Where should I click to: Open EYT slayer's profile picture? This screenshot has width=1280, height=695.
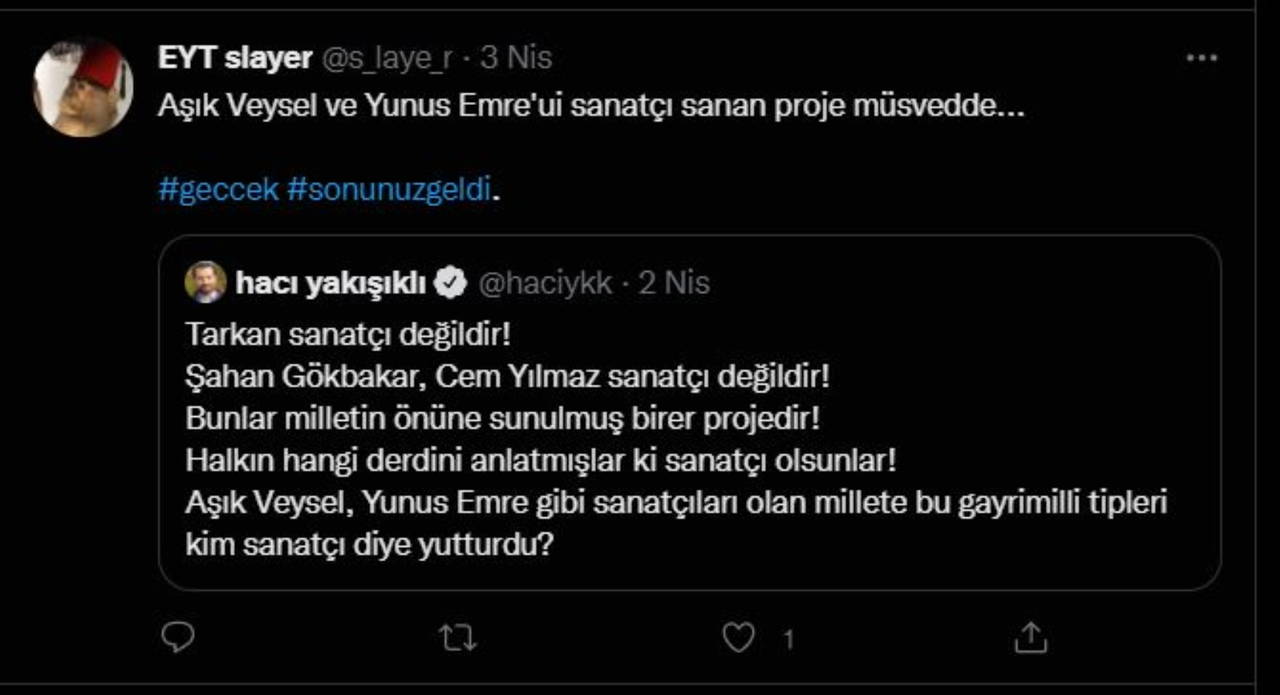(84, 88)
